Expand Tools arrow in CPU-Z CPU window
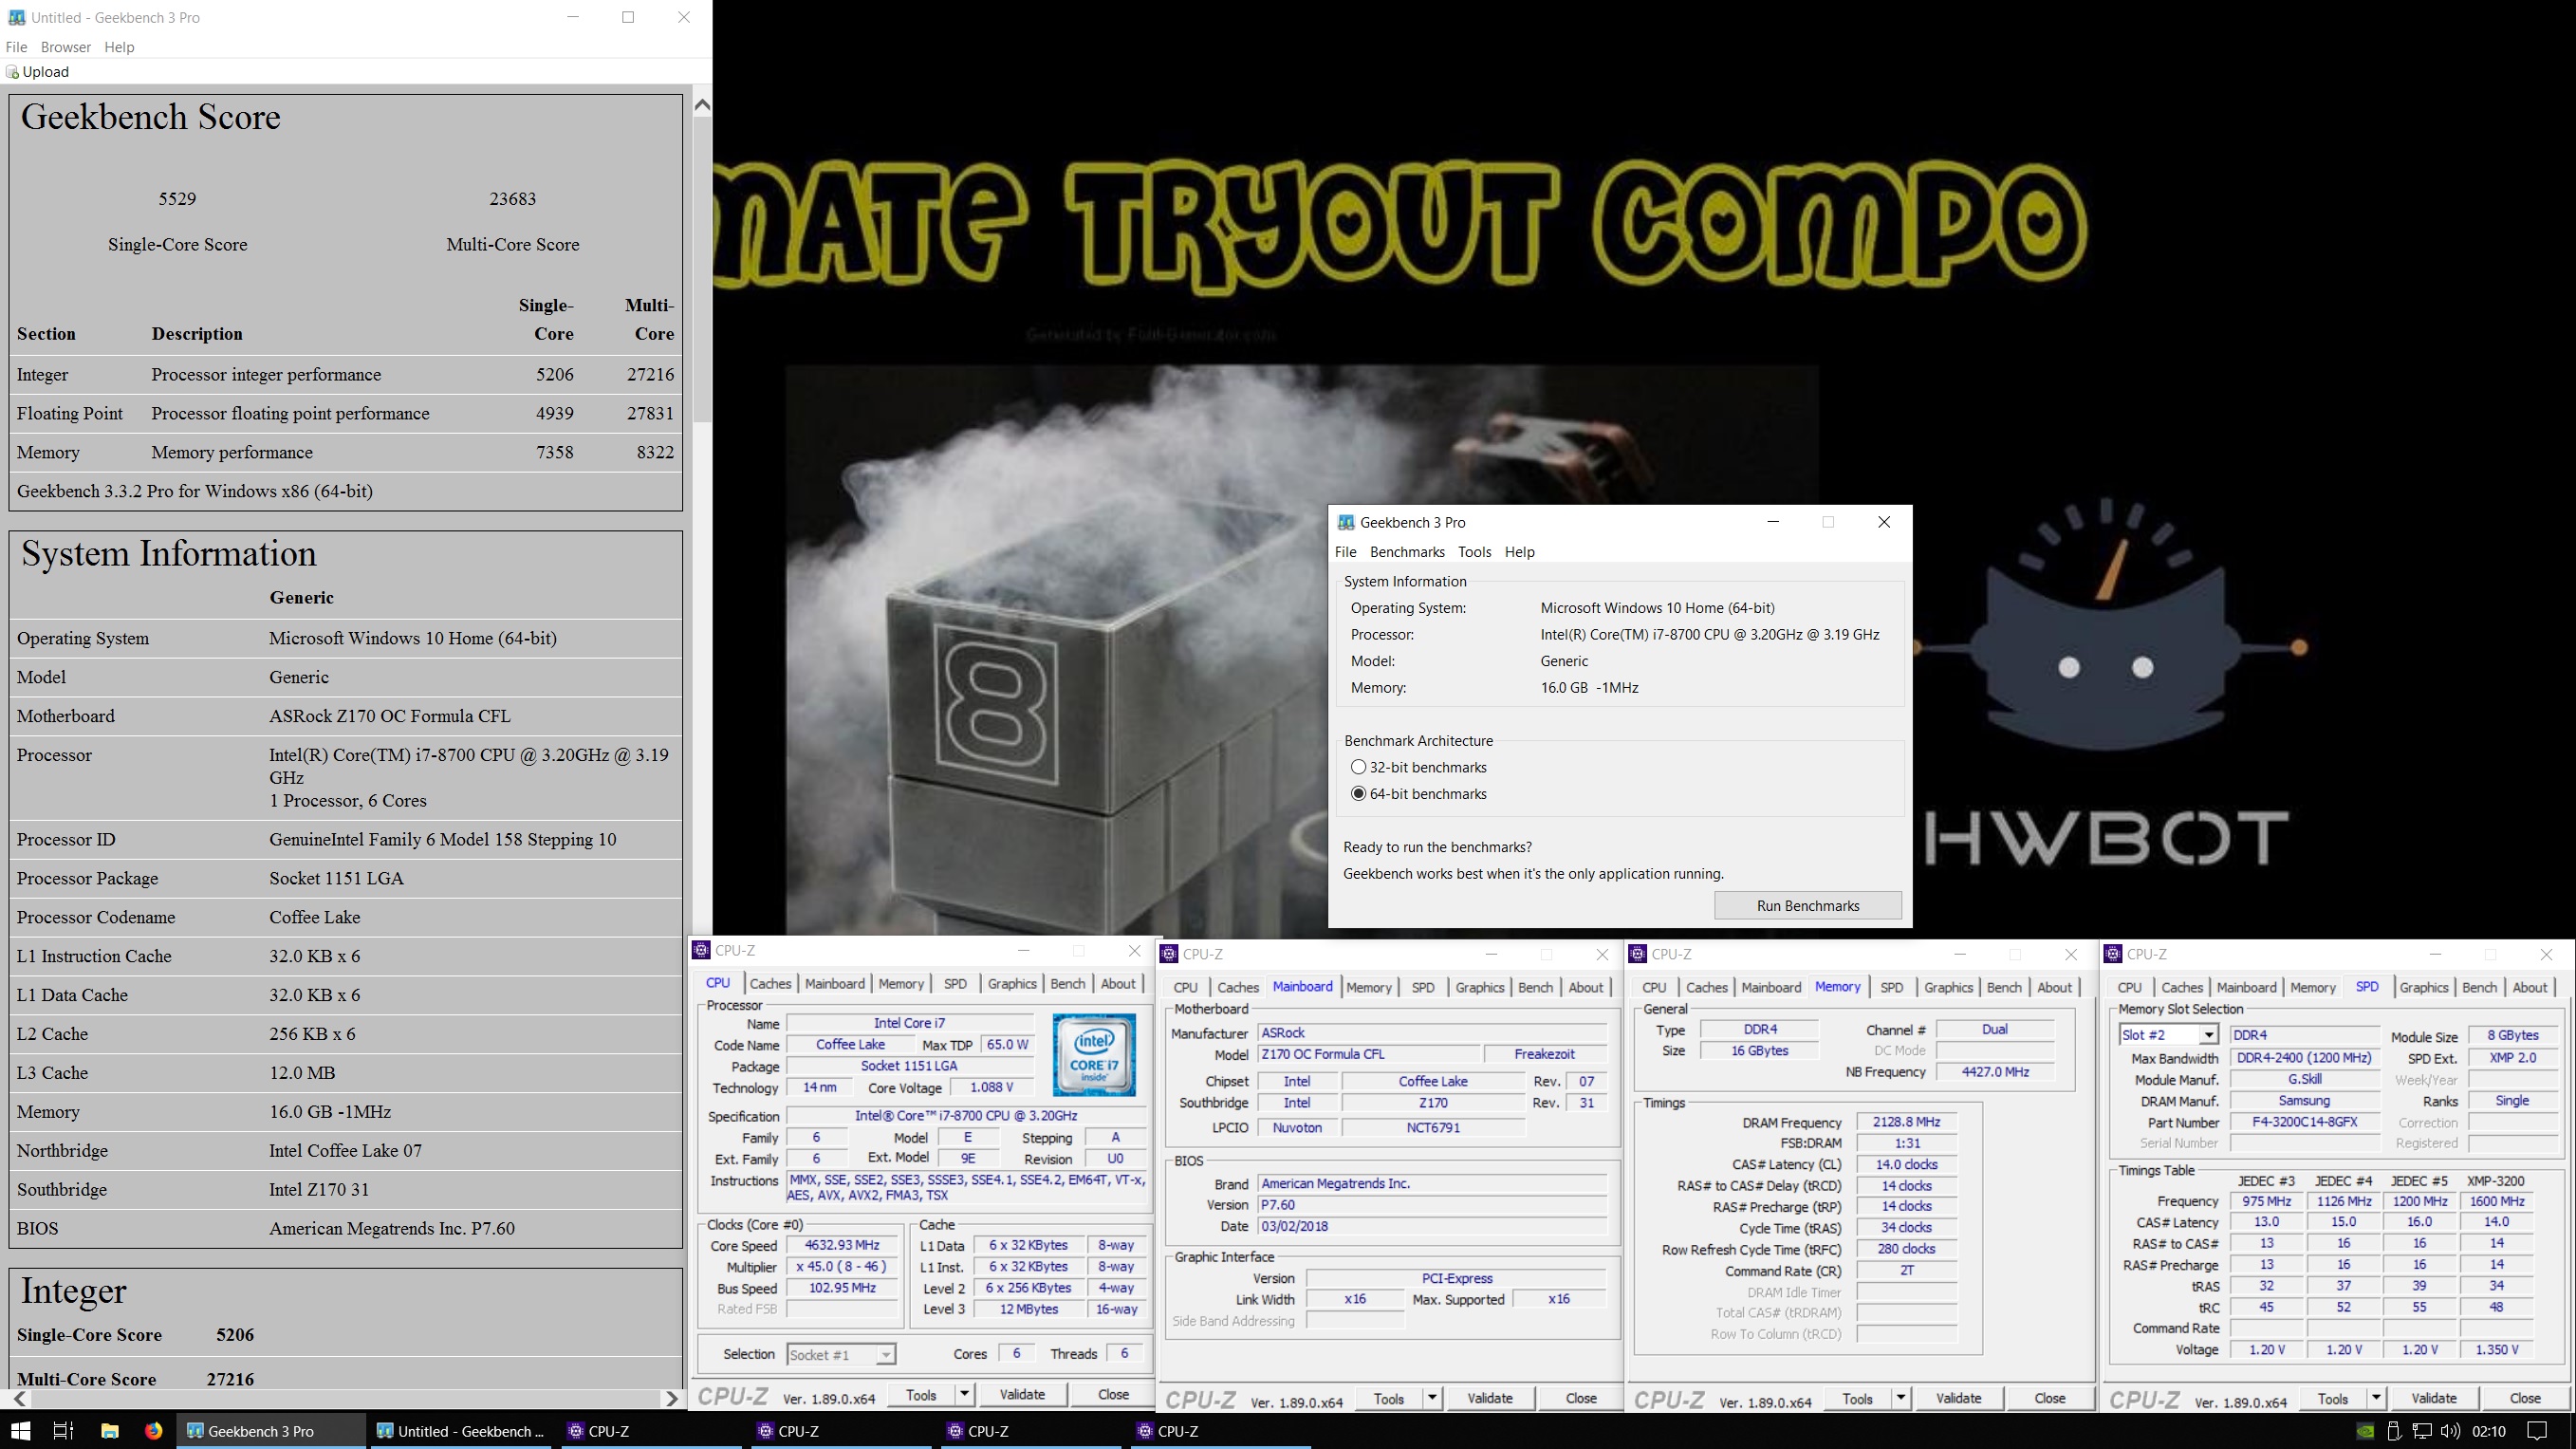This screenshot has width=2576, height=1449. click(964, 1394)
